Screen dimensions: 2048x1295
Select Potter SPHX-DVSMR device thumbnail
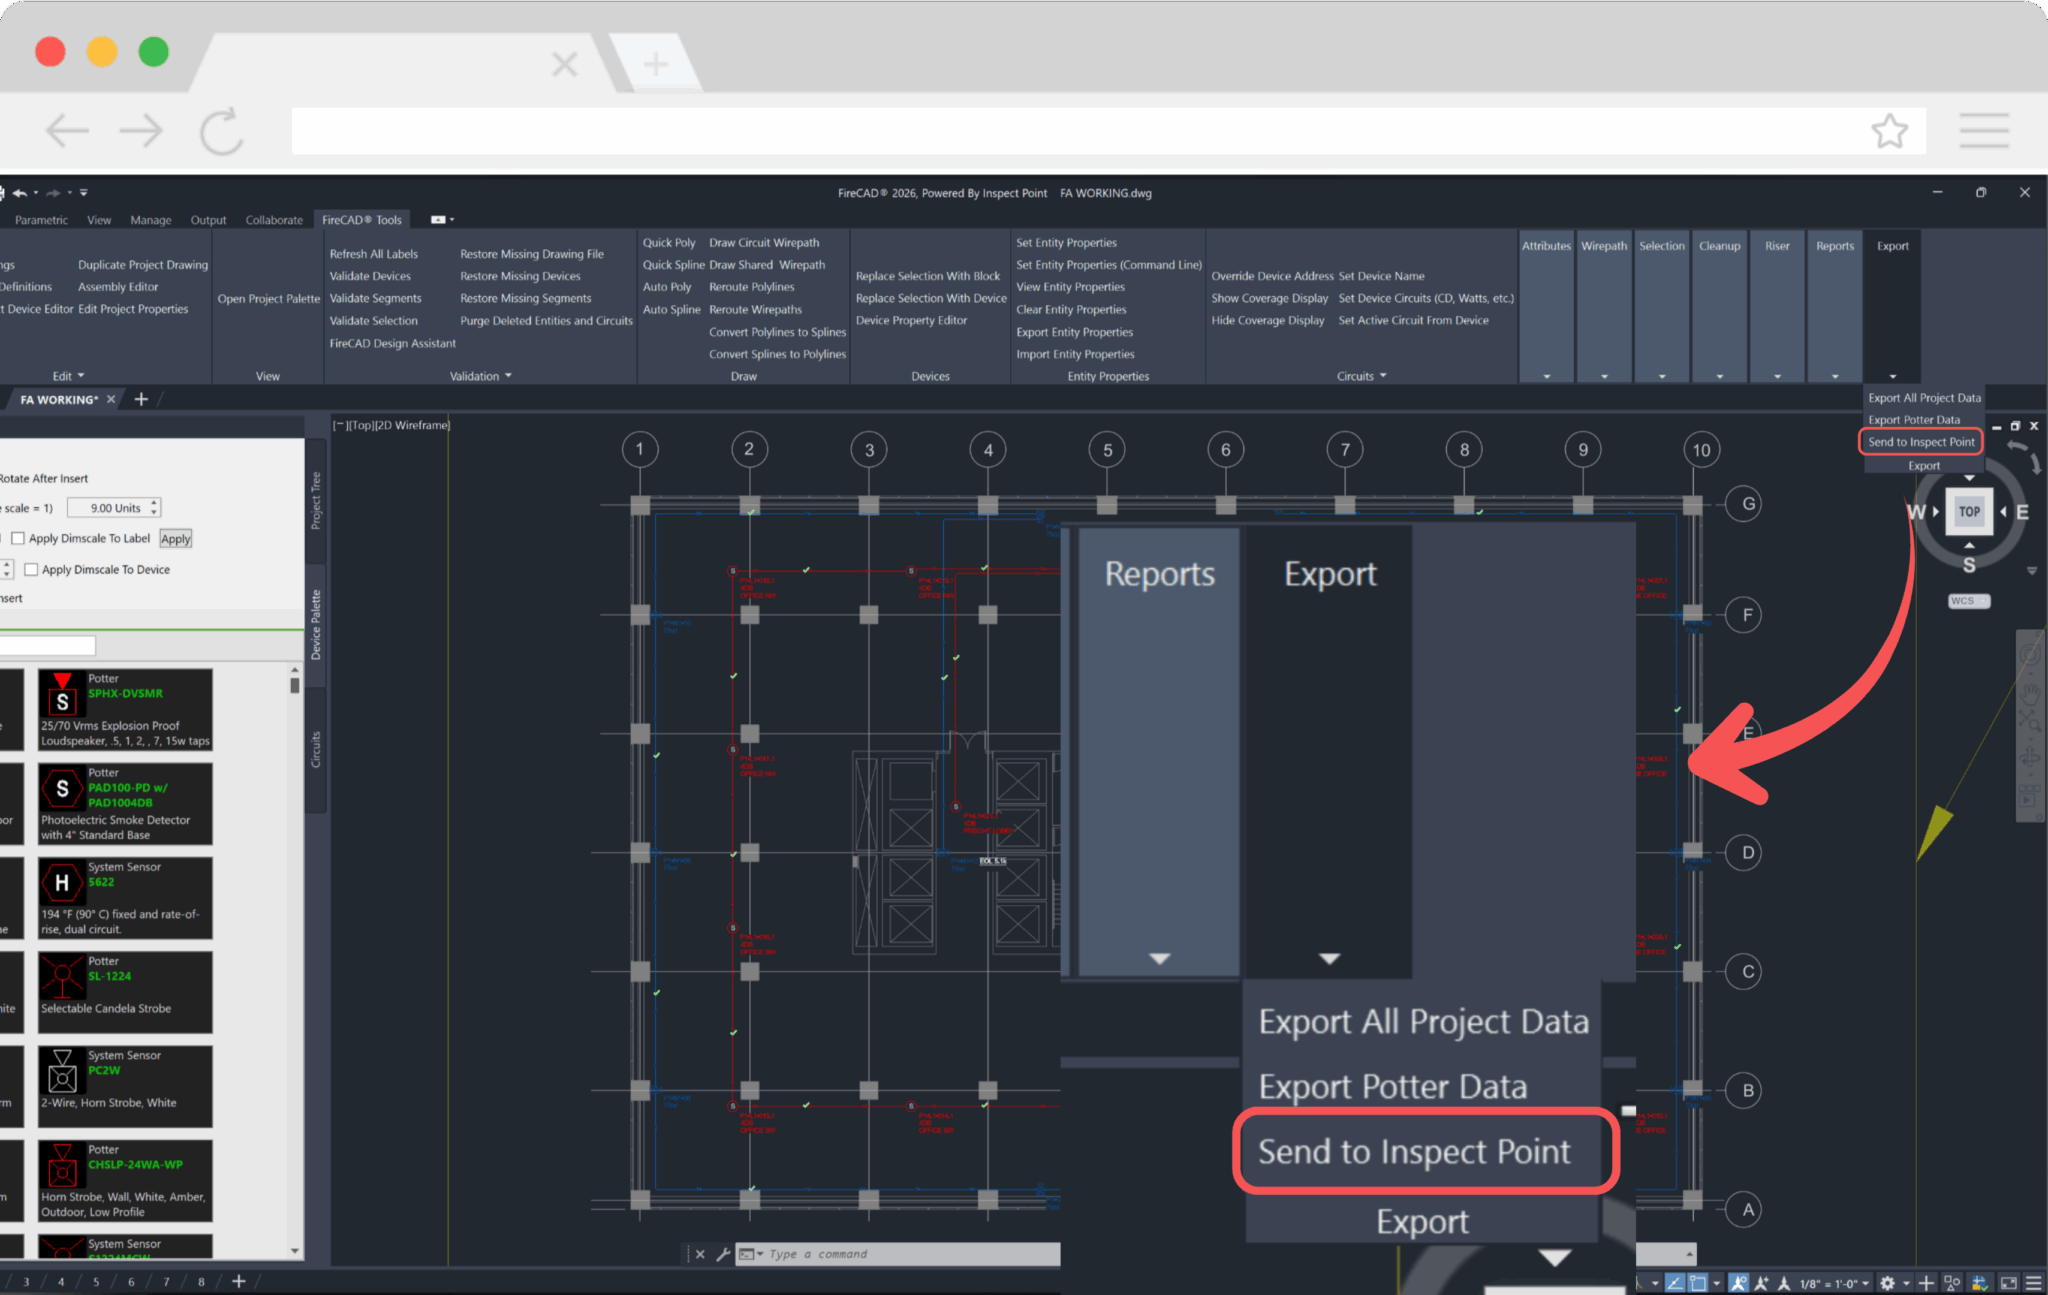click(x=62, y=695)
